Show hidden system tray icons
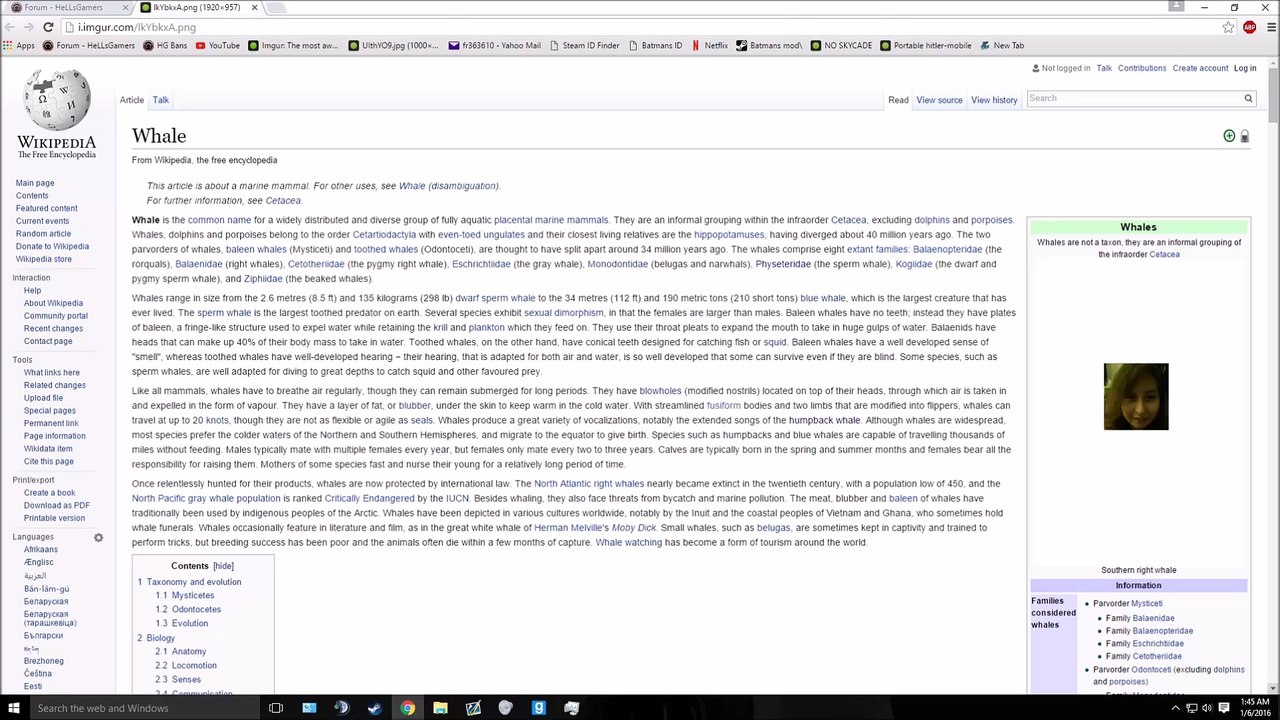This screenshot has width=1280, height=720. tap(1175, 708)
